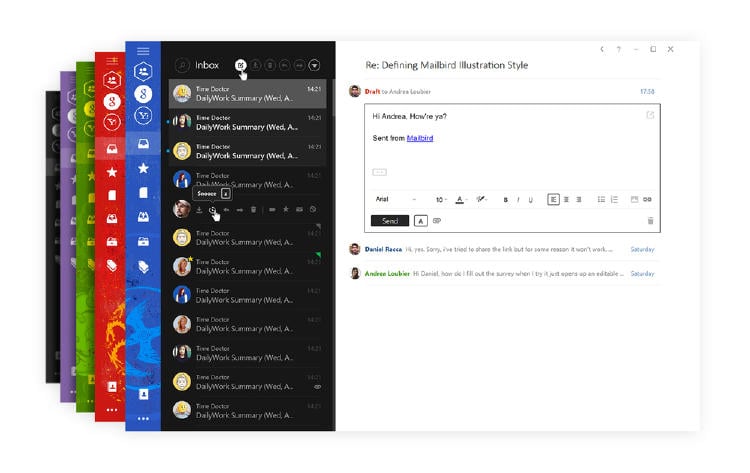Click the trash icon in the draft
The image size is (750, 473).
(x=650, y=221)
